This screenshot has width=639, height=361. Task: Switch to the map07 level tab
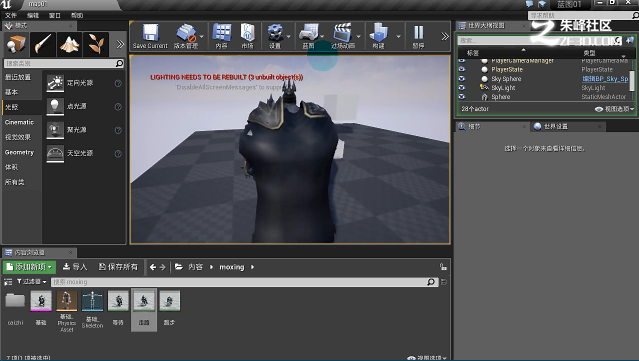point(38,4)
